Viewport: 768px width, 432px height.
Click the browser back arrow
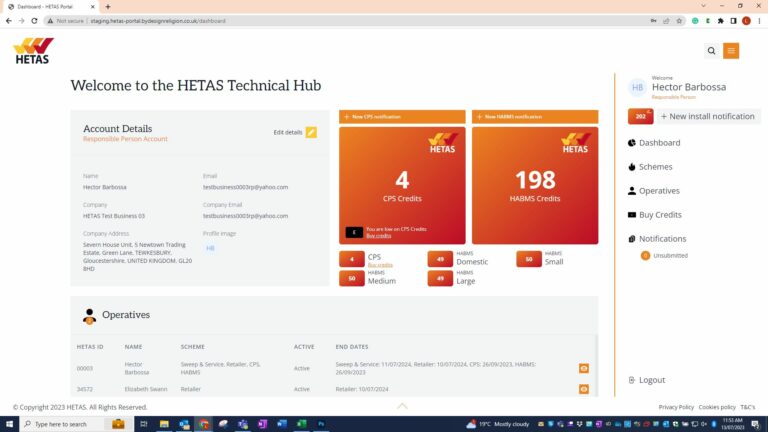pos(8,21)
